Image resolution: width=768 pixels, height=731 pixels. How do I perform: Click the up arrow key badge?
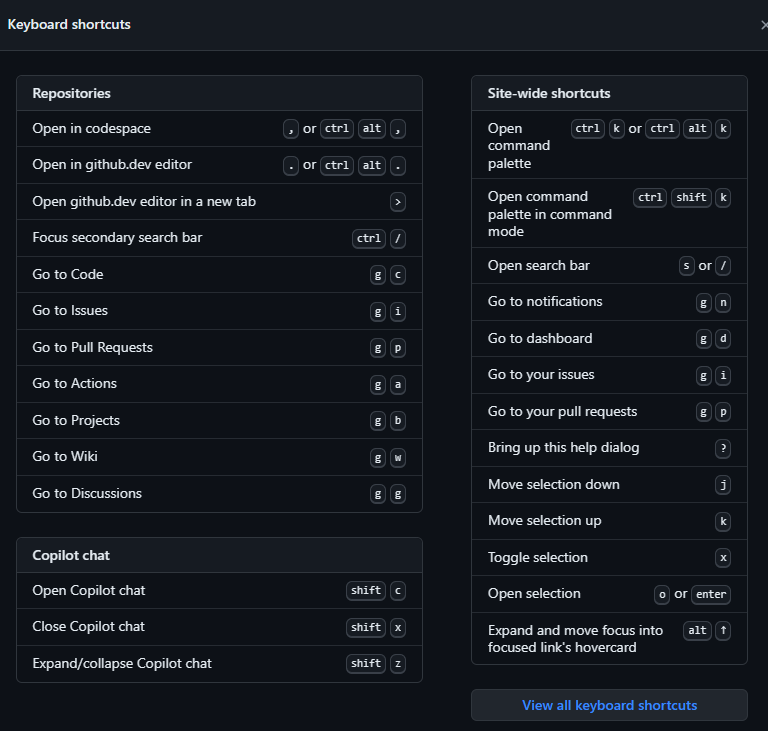point(723,631)
